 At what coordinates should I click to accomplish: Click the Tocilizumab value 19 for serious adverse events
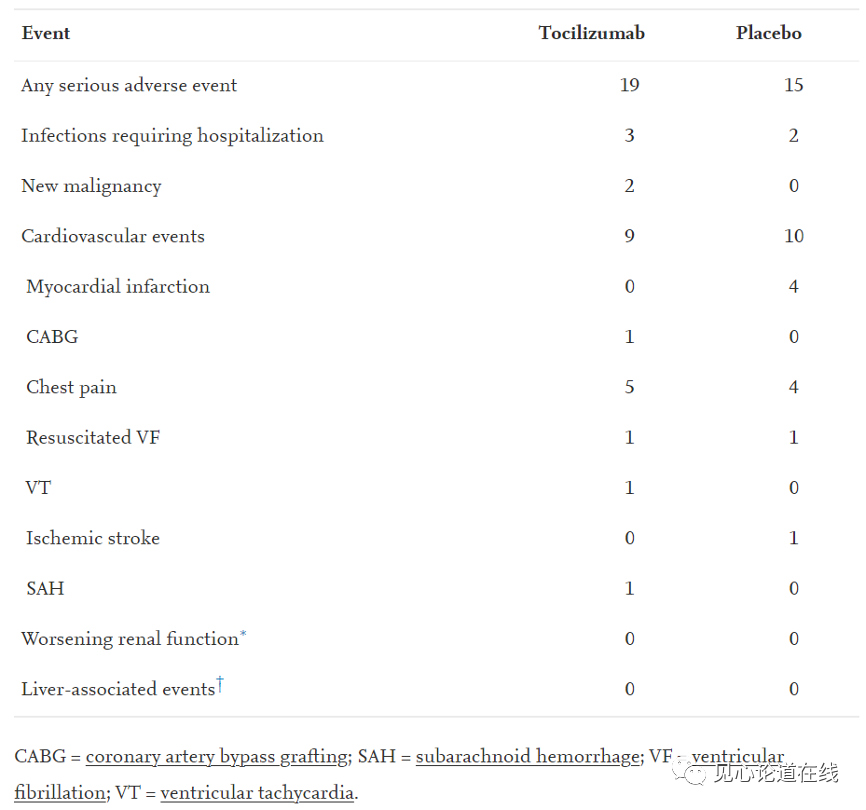pyautogui.click(x=629, y=85)
